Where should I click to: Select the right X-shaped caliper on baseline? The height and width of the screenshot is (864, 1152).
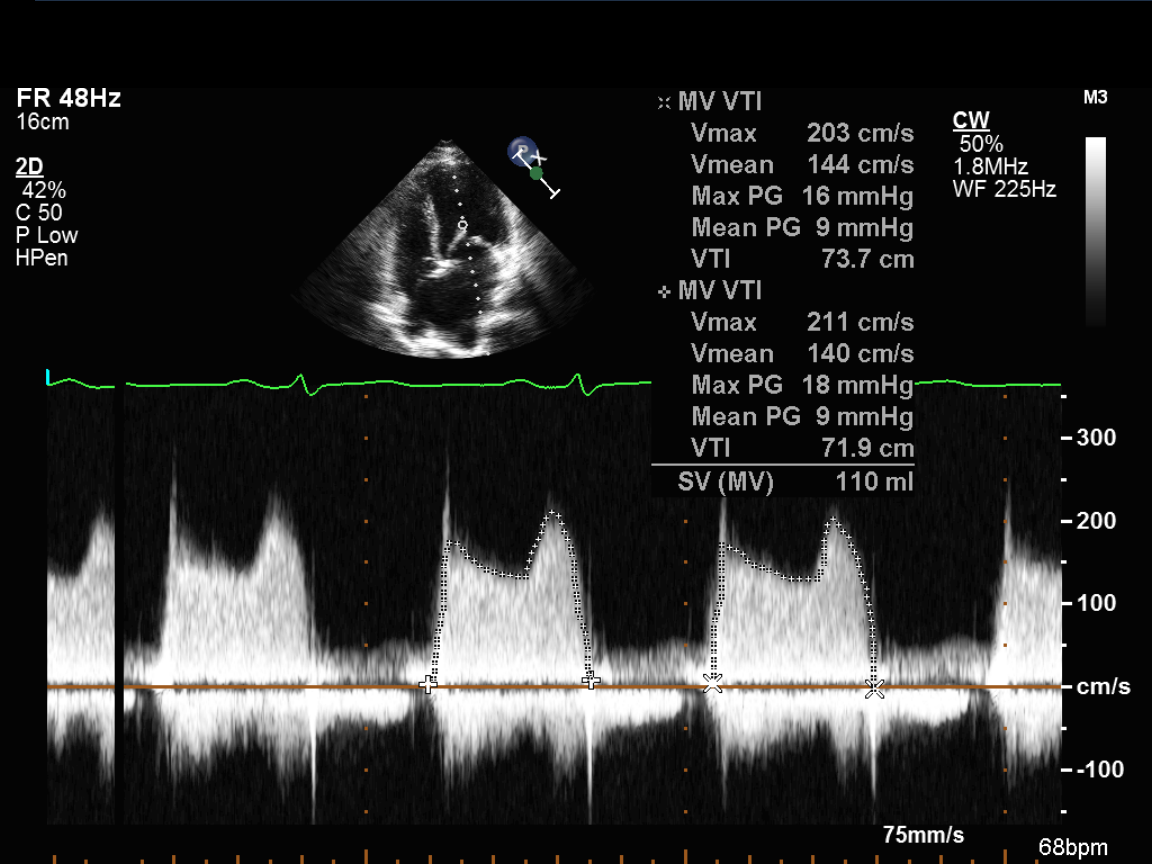pyautogui.click(x=875, y=687)
